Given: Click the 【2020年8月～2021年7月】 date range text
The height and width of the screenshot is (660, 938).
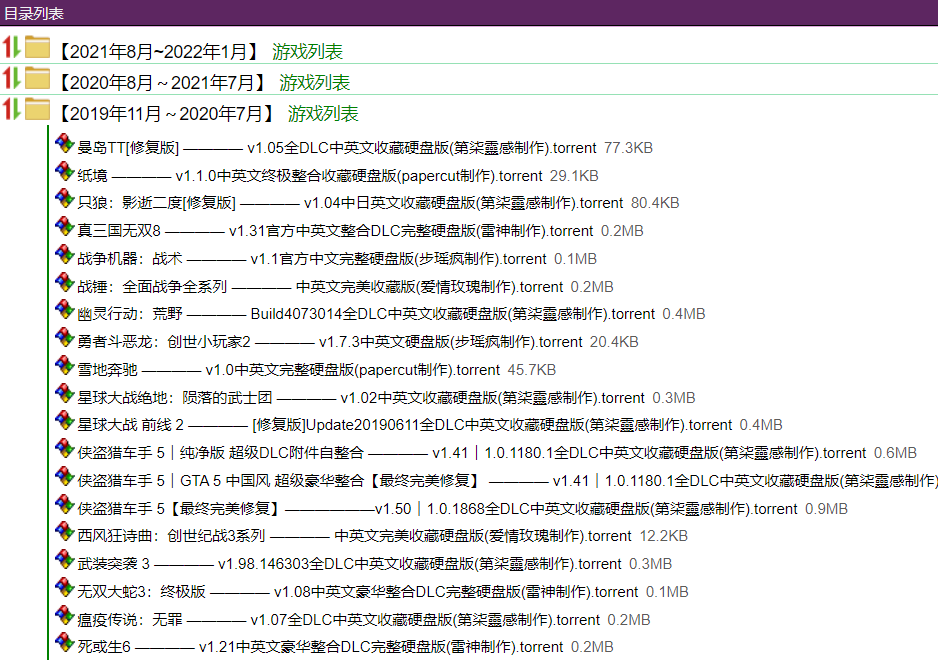Looking at the screenshot, I should pyautogui.click(x=162, y=83).
